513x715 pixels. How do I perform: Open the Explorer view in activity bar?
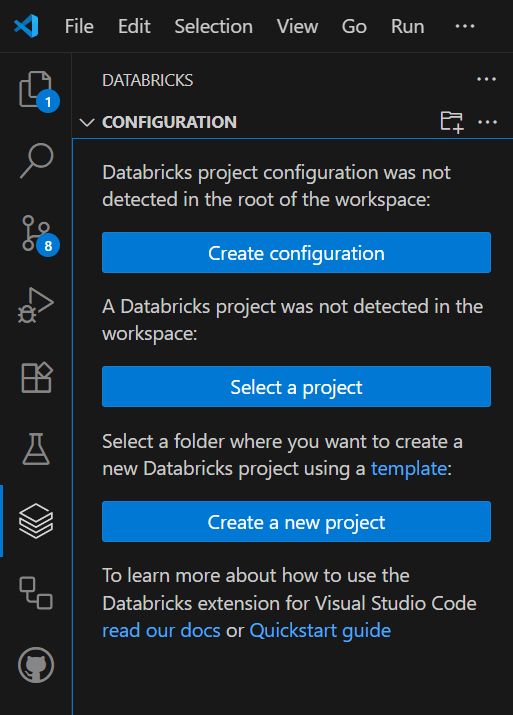[36, 90]
